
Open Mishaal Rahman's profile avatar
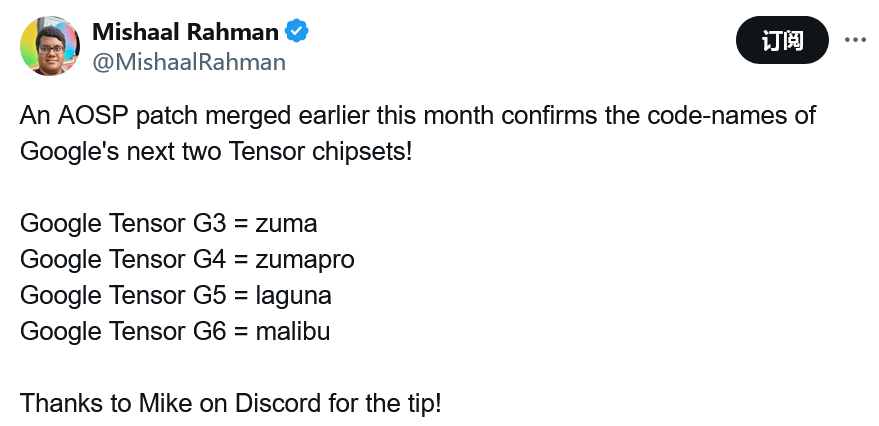[x=50, y=45]
